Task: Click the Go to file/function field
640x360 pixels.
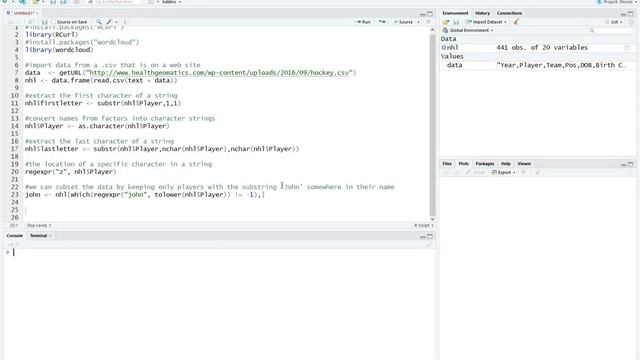Action: pyautogui.click(x=113, y=2)
